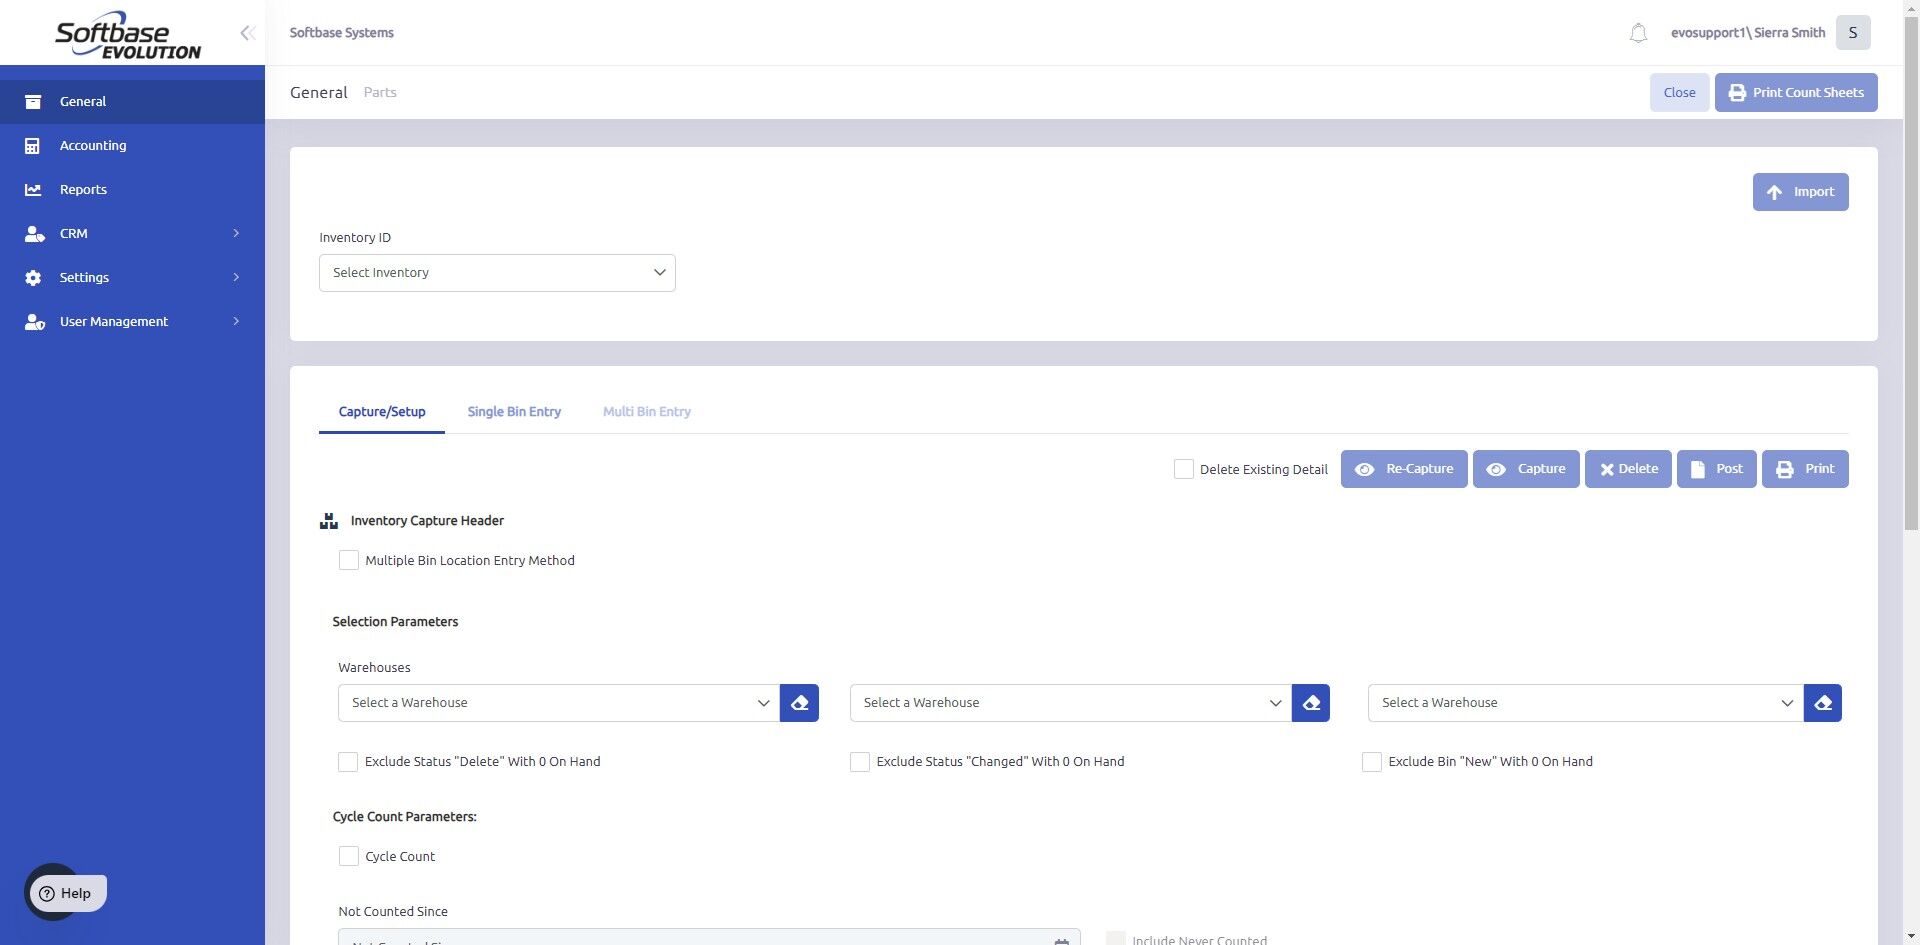Click the Parts breadcrumb link
Viewport: 1920px width, 945px height.
pos(380,93)
